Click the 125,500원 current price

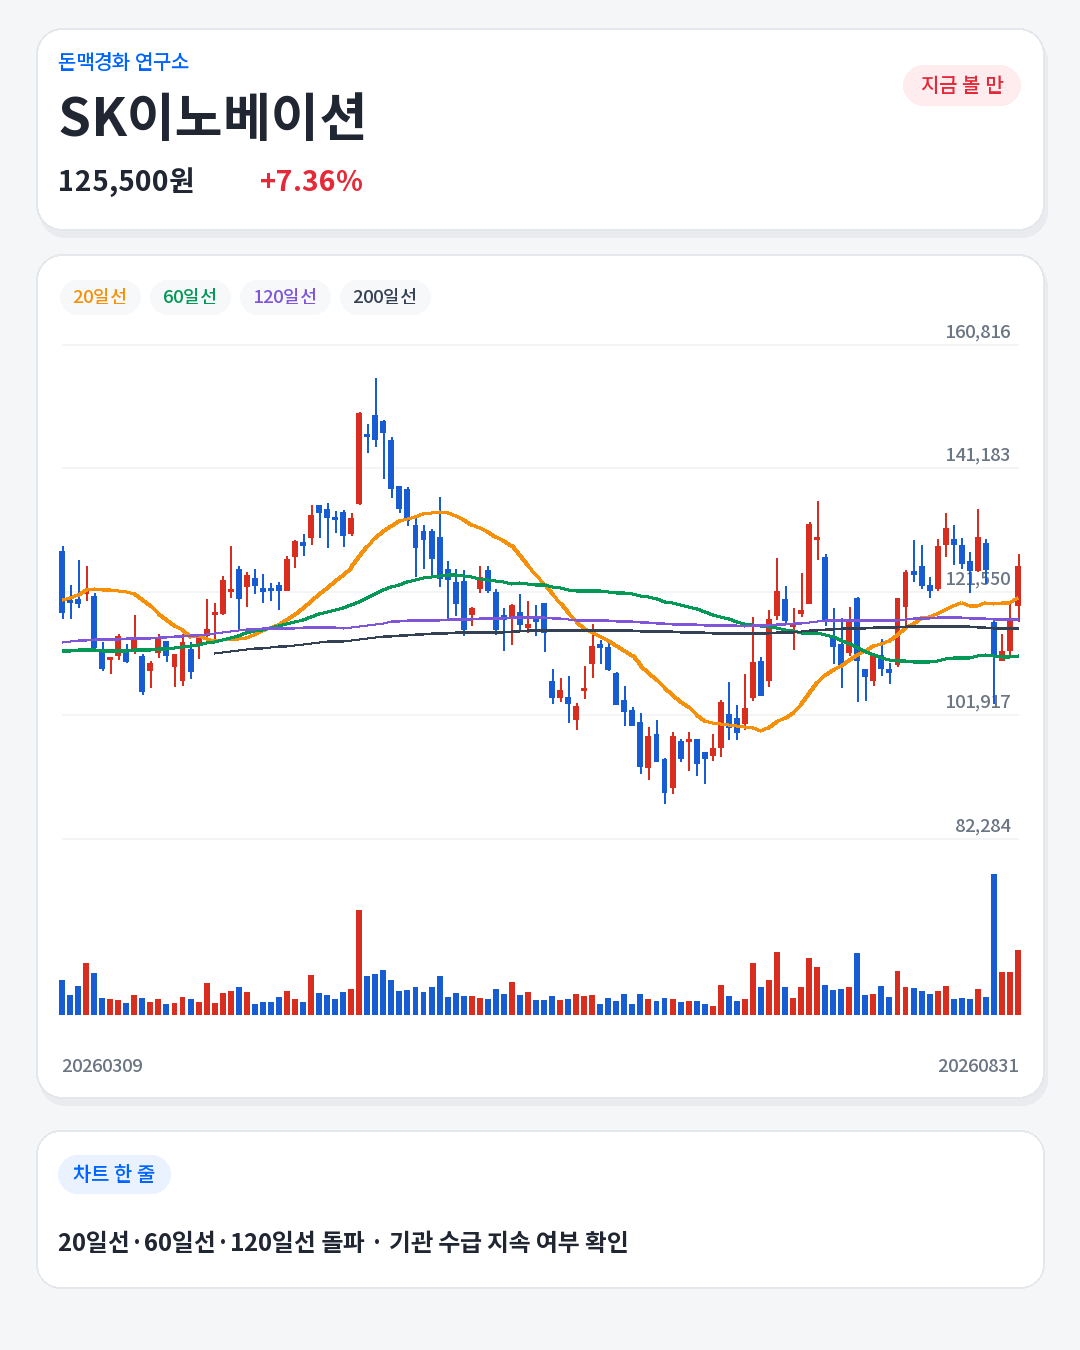pyautogui.click(x=126, y=181)
